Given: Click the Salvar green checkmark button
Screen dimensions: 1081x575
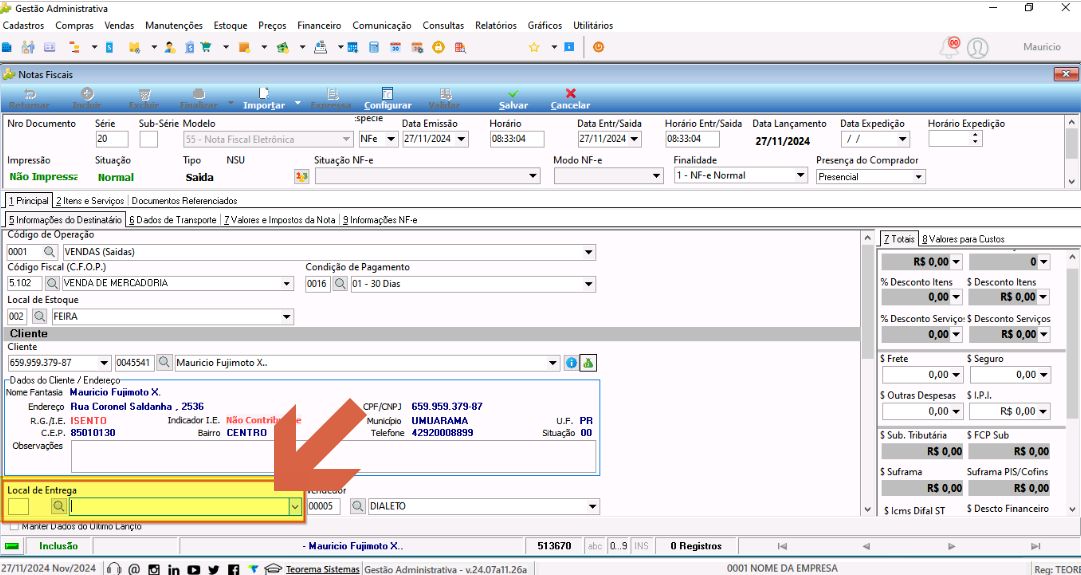Looking at the screenshot, I should [x=513, y=99].
